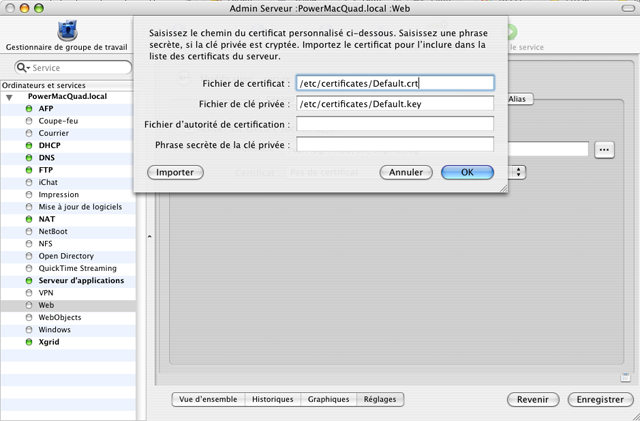The height and width of the screenshot is (421, 640).
Task: Click the toolbar toggle pill in title bar
Action: 628,8
